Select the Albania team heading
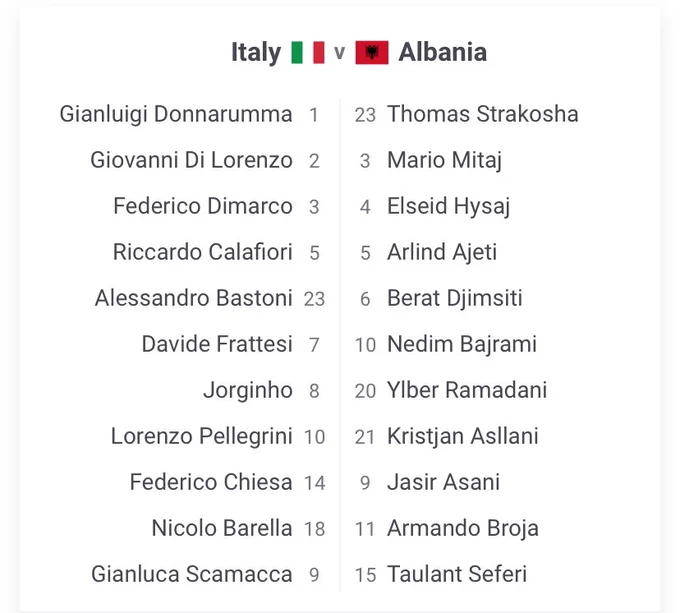Screen dimensions: 680x613 442,52
